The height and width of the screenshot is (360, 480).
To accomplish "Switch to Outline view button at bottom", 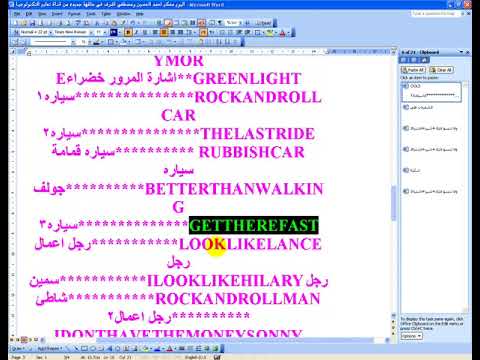I will point(31,340).
